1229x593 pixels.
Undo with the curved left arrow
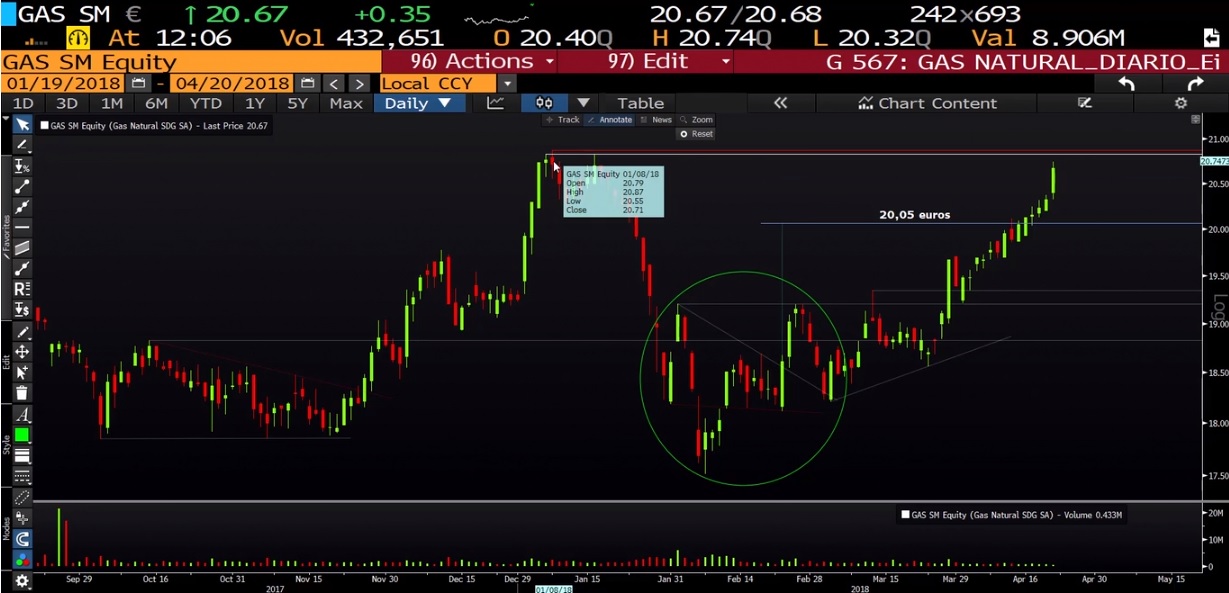(x=1127, y=84)
